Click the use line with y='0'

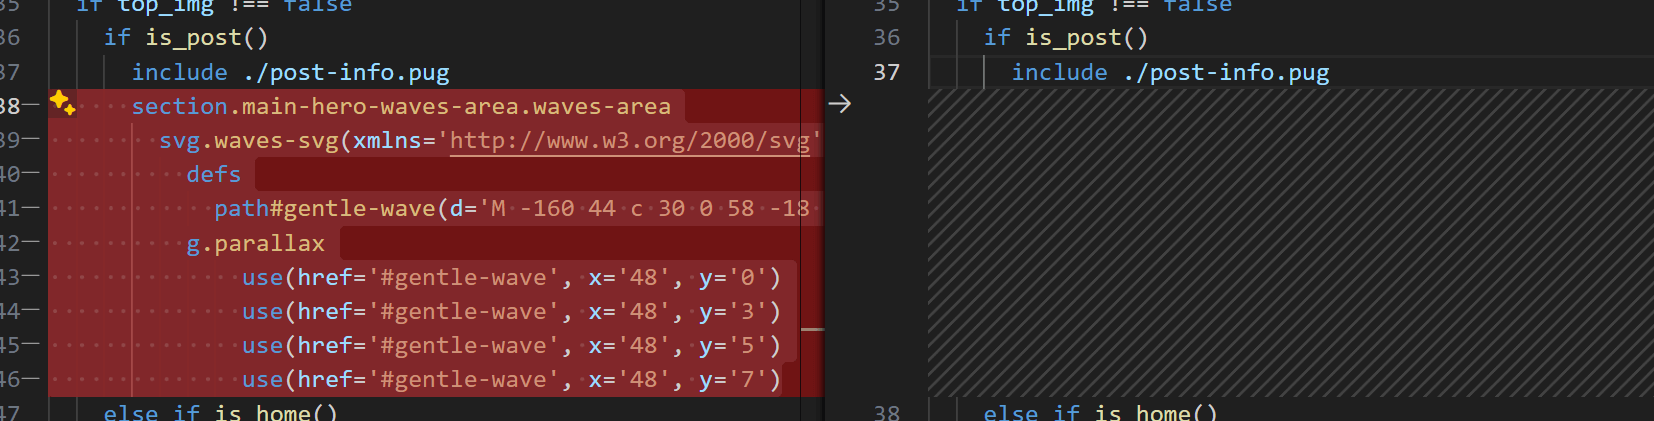point(510,278)
